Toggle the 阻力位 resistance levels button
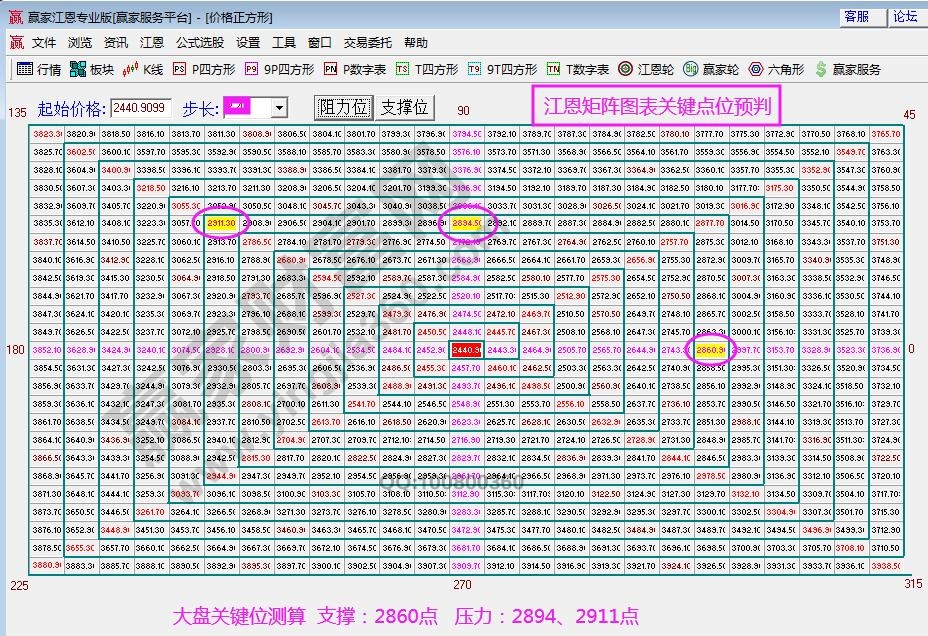928x636 pixels. 342,107
